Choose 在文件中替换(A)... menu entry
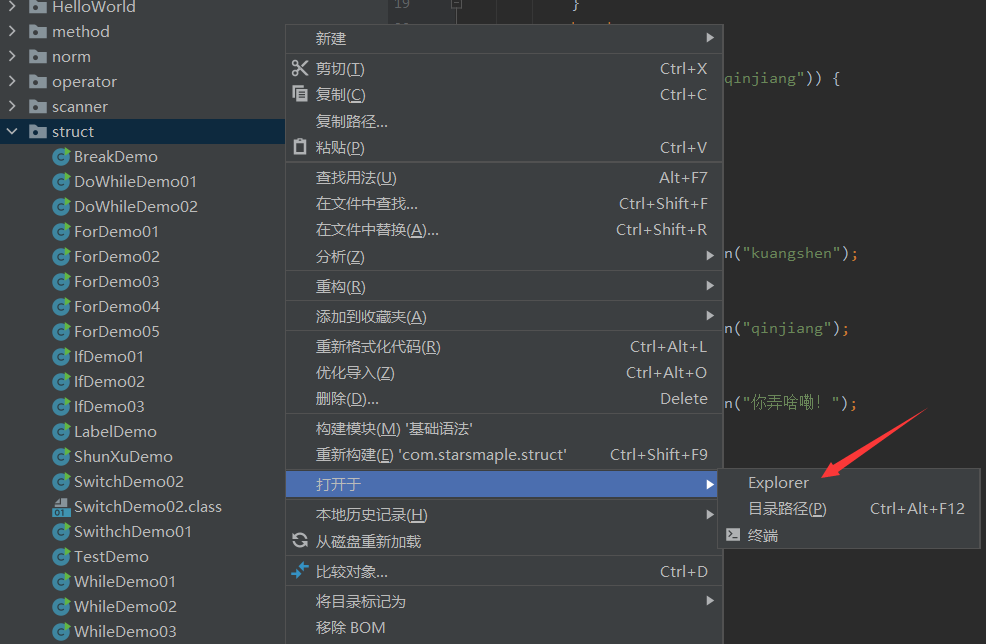This screenshot has height=644, width=986. [x=504, y=230]
